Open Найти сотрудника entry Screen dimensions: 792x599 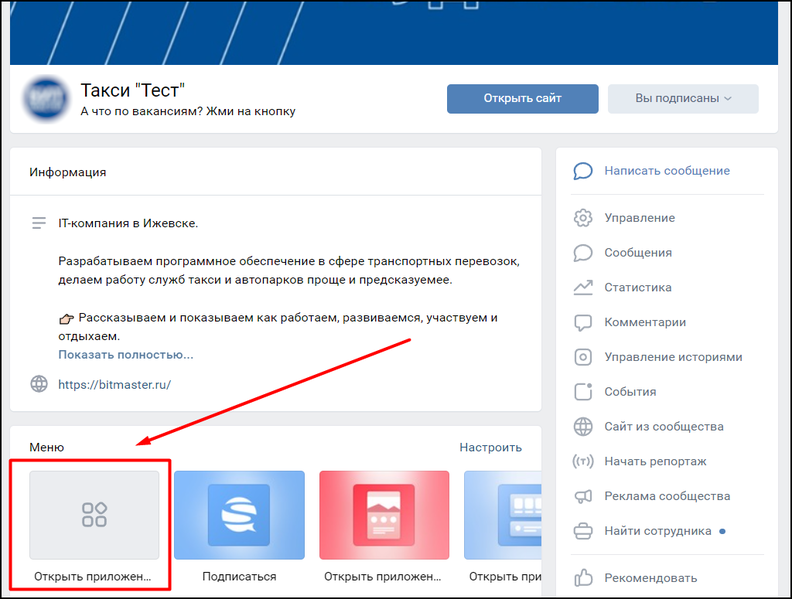point(658,531)
